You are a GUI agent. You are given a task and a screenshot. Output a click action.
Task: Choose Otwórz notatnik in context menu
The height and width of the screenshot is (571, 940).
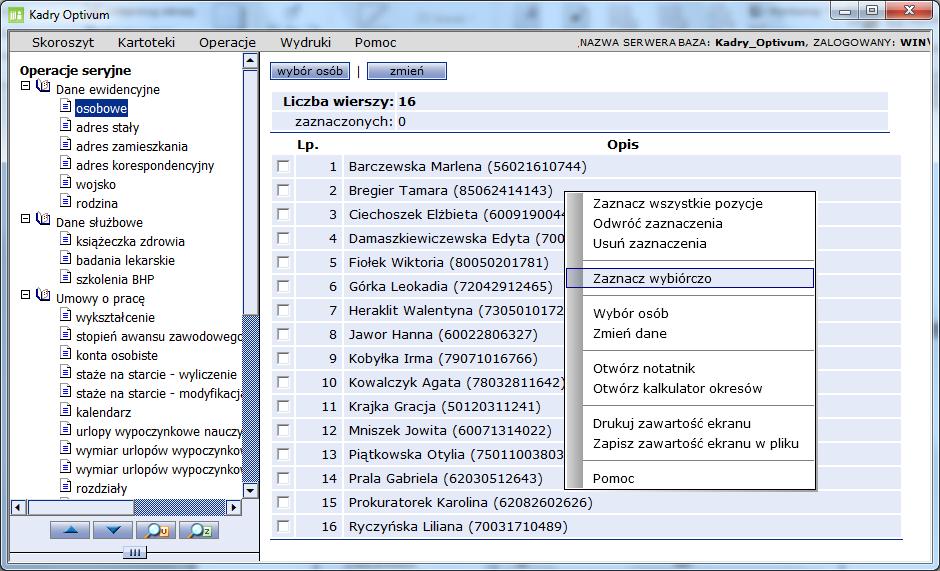point(644,368)
